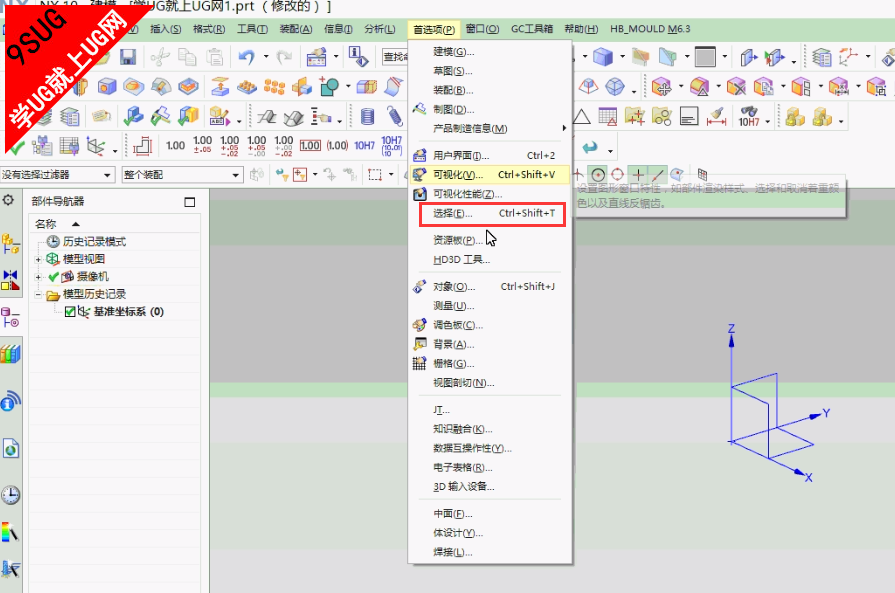Click the 查找 command search field
Image resolution: width=895 pixels, height=593 pixels.
pos(395,57)
